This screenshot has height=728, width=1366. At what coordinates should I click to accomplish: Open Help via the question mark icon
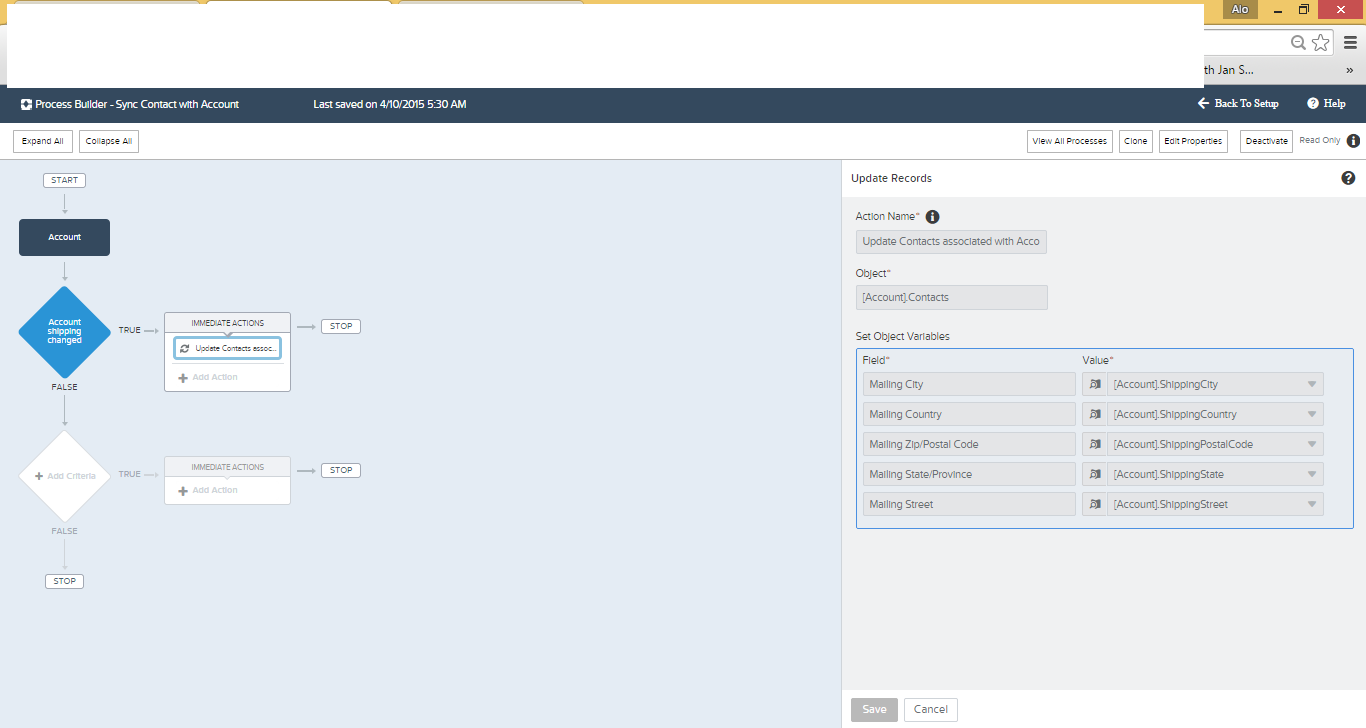click(x=1313, y=104)
